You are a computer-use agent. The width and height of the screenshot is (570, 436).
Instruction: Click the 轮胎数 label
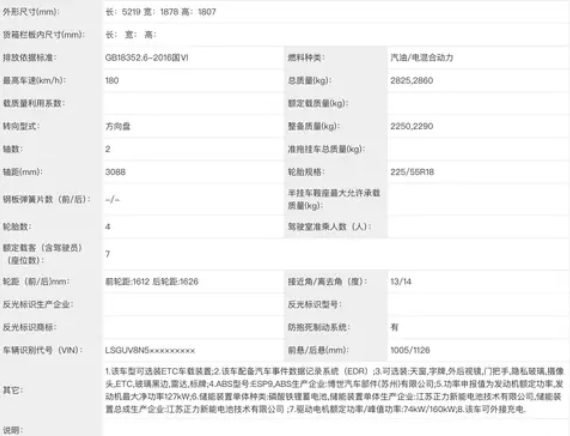17,227
